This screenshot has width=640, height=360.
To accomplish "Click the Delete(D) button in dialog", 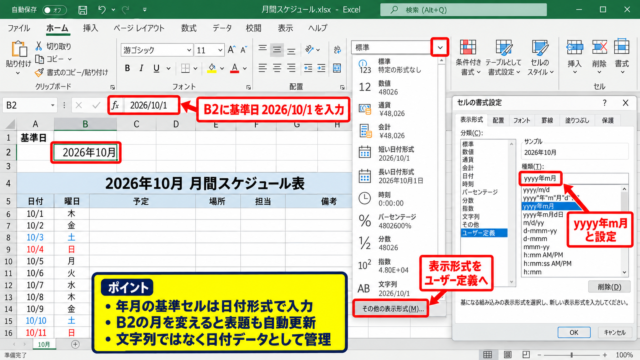I will click(x=609, y=287).
